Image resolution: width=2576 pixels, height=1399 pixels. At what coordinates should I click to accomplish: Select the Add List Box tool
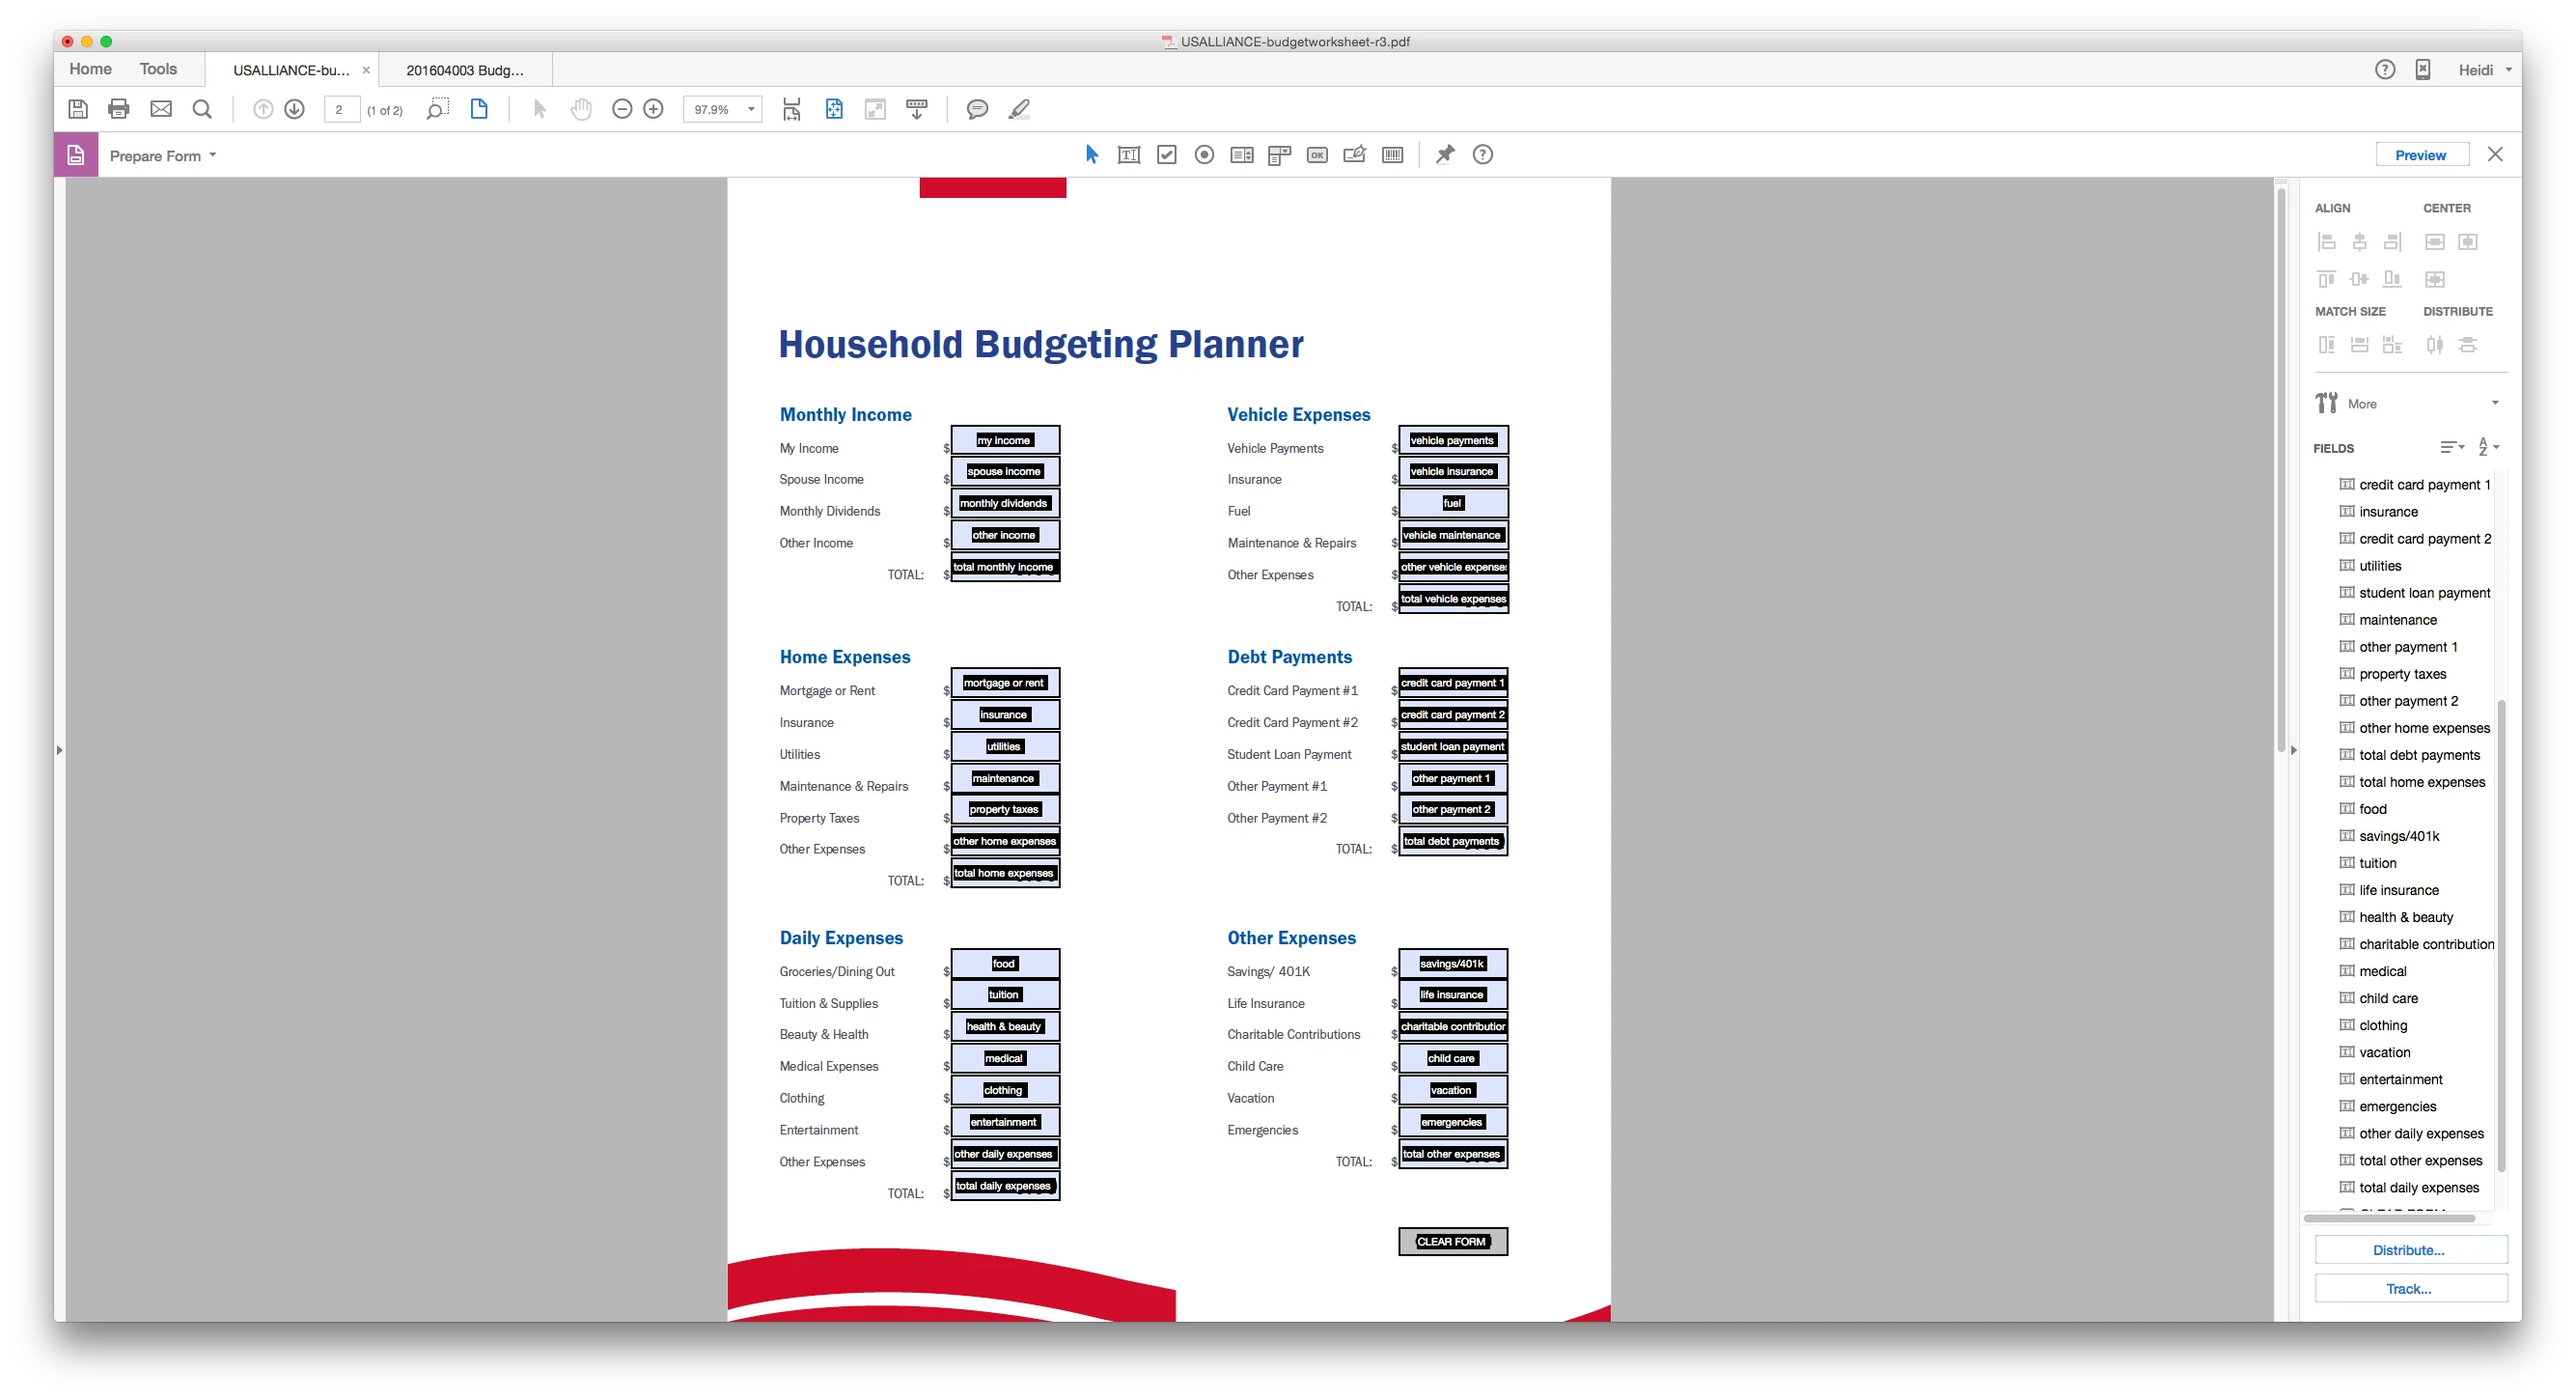click(x=1241, y=155)
